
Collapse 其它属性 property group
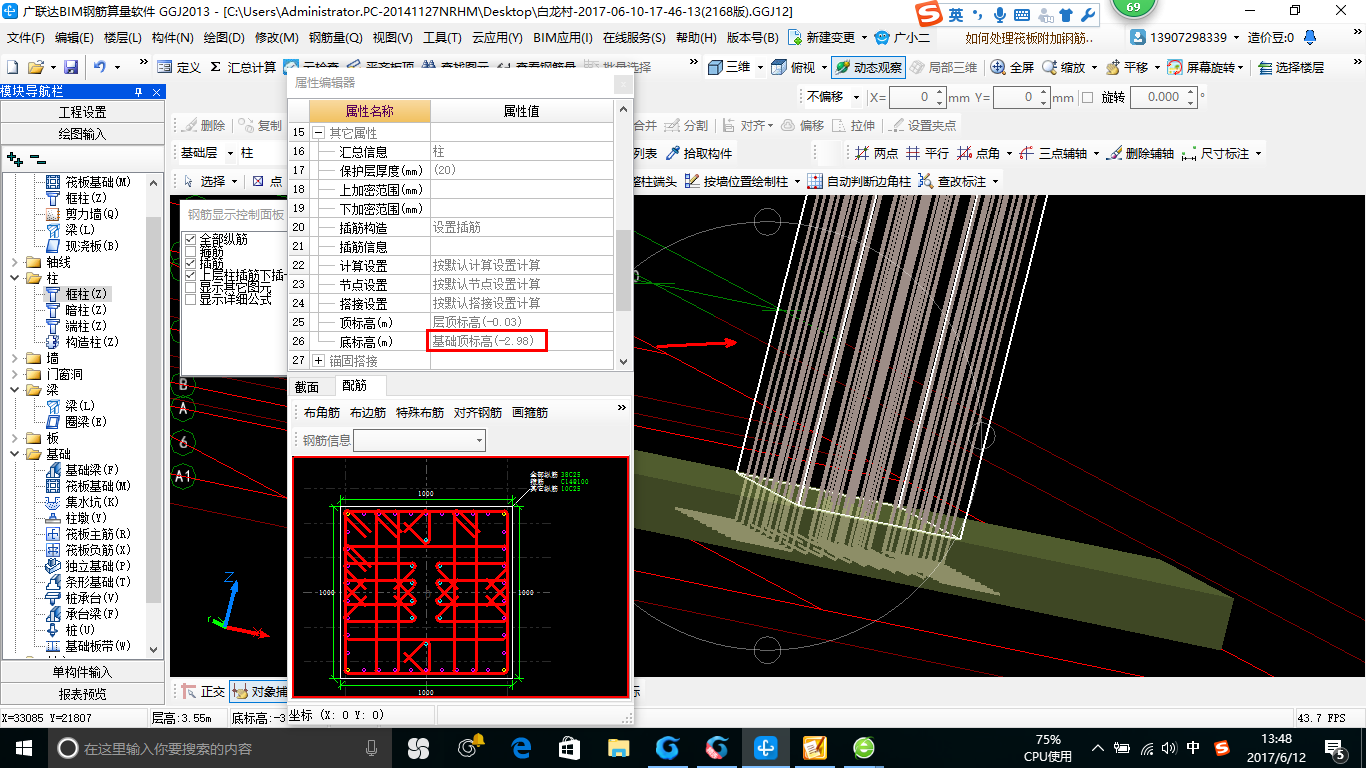click(319, 132)
